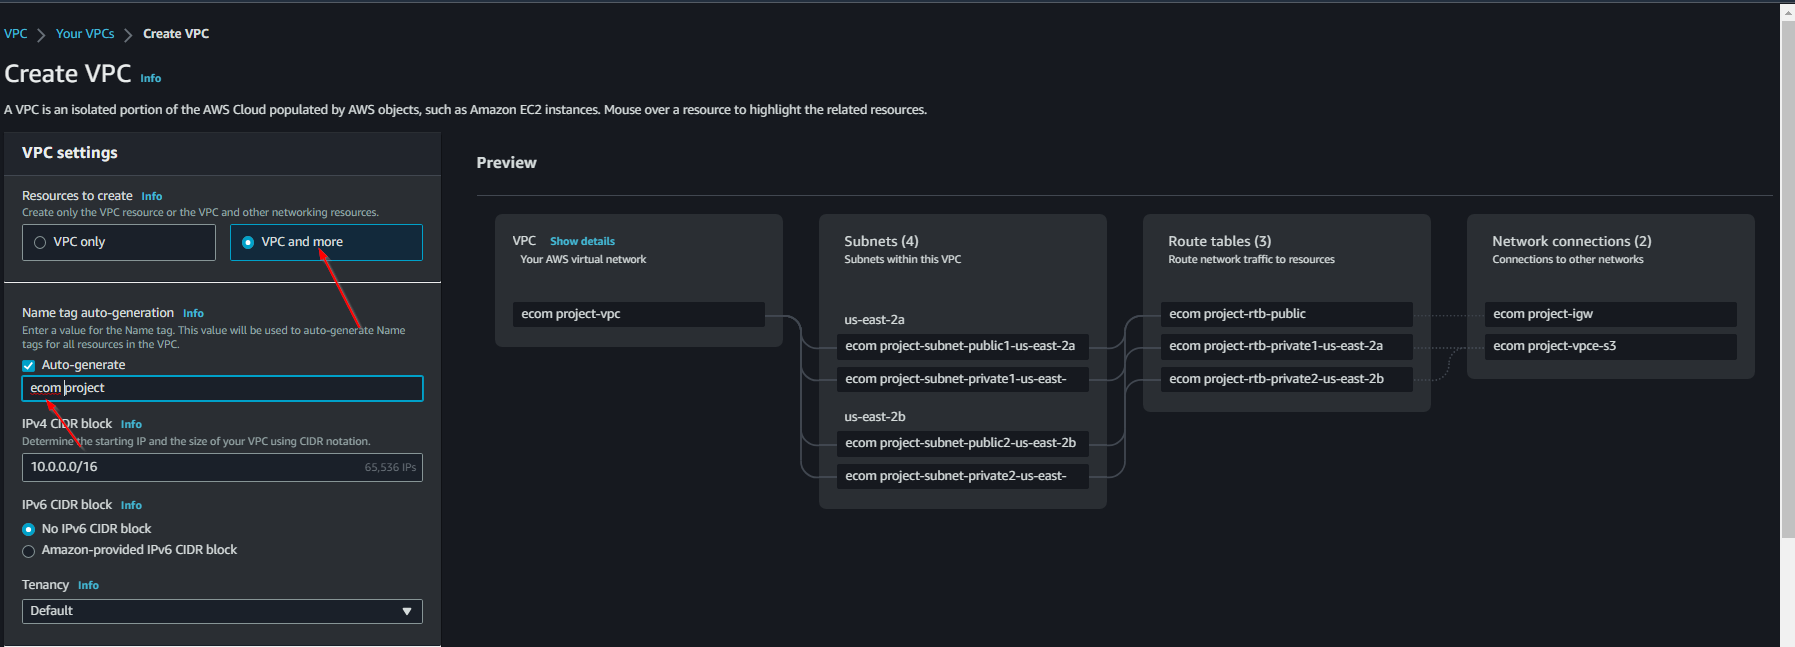Select the VPC and more option

pyautogui.click(x=248, y=242)
